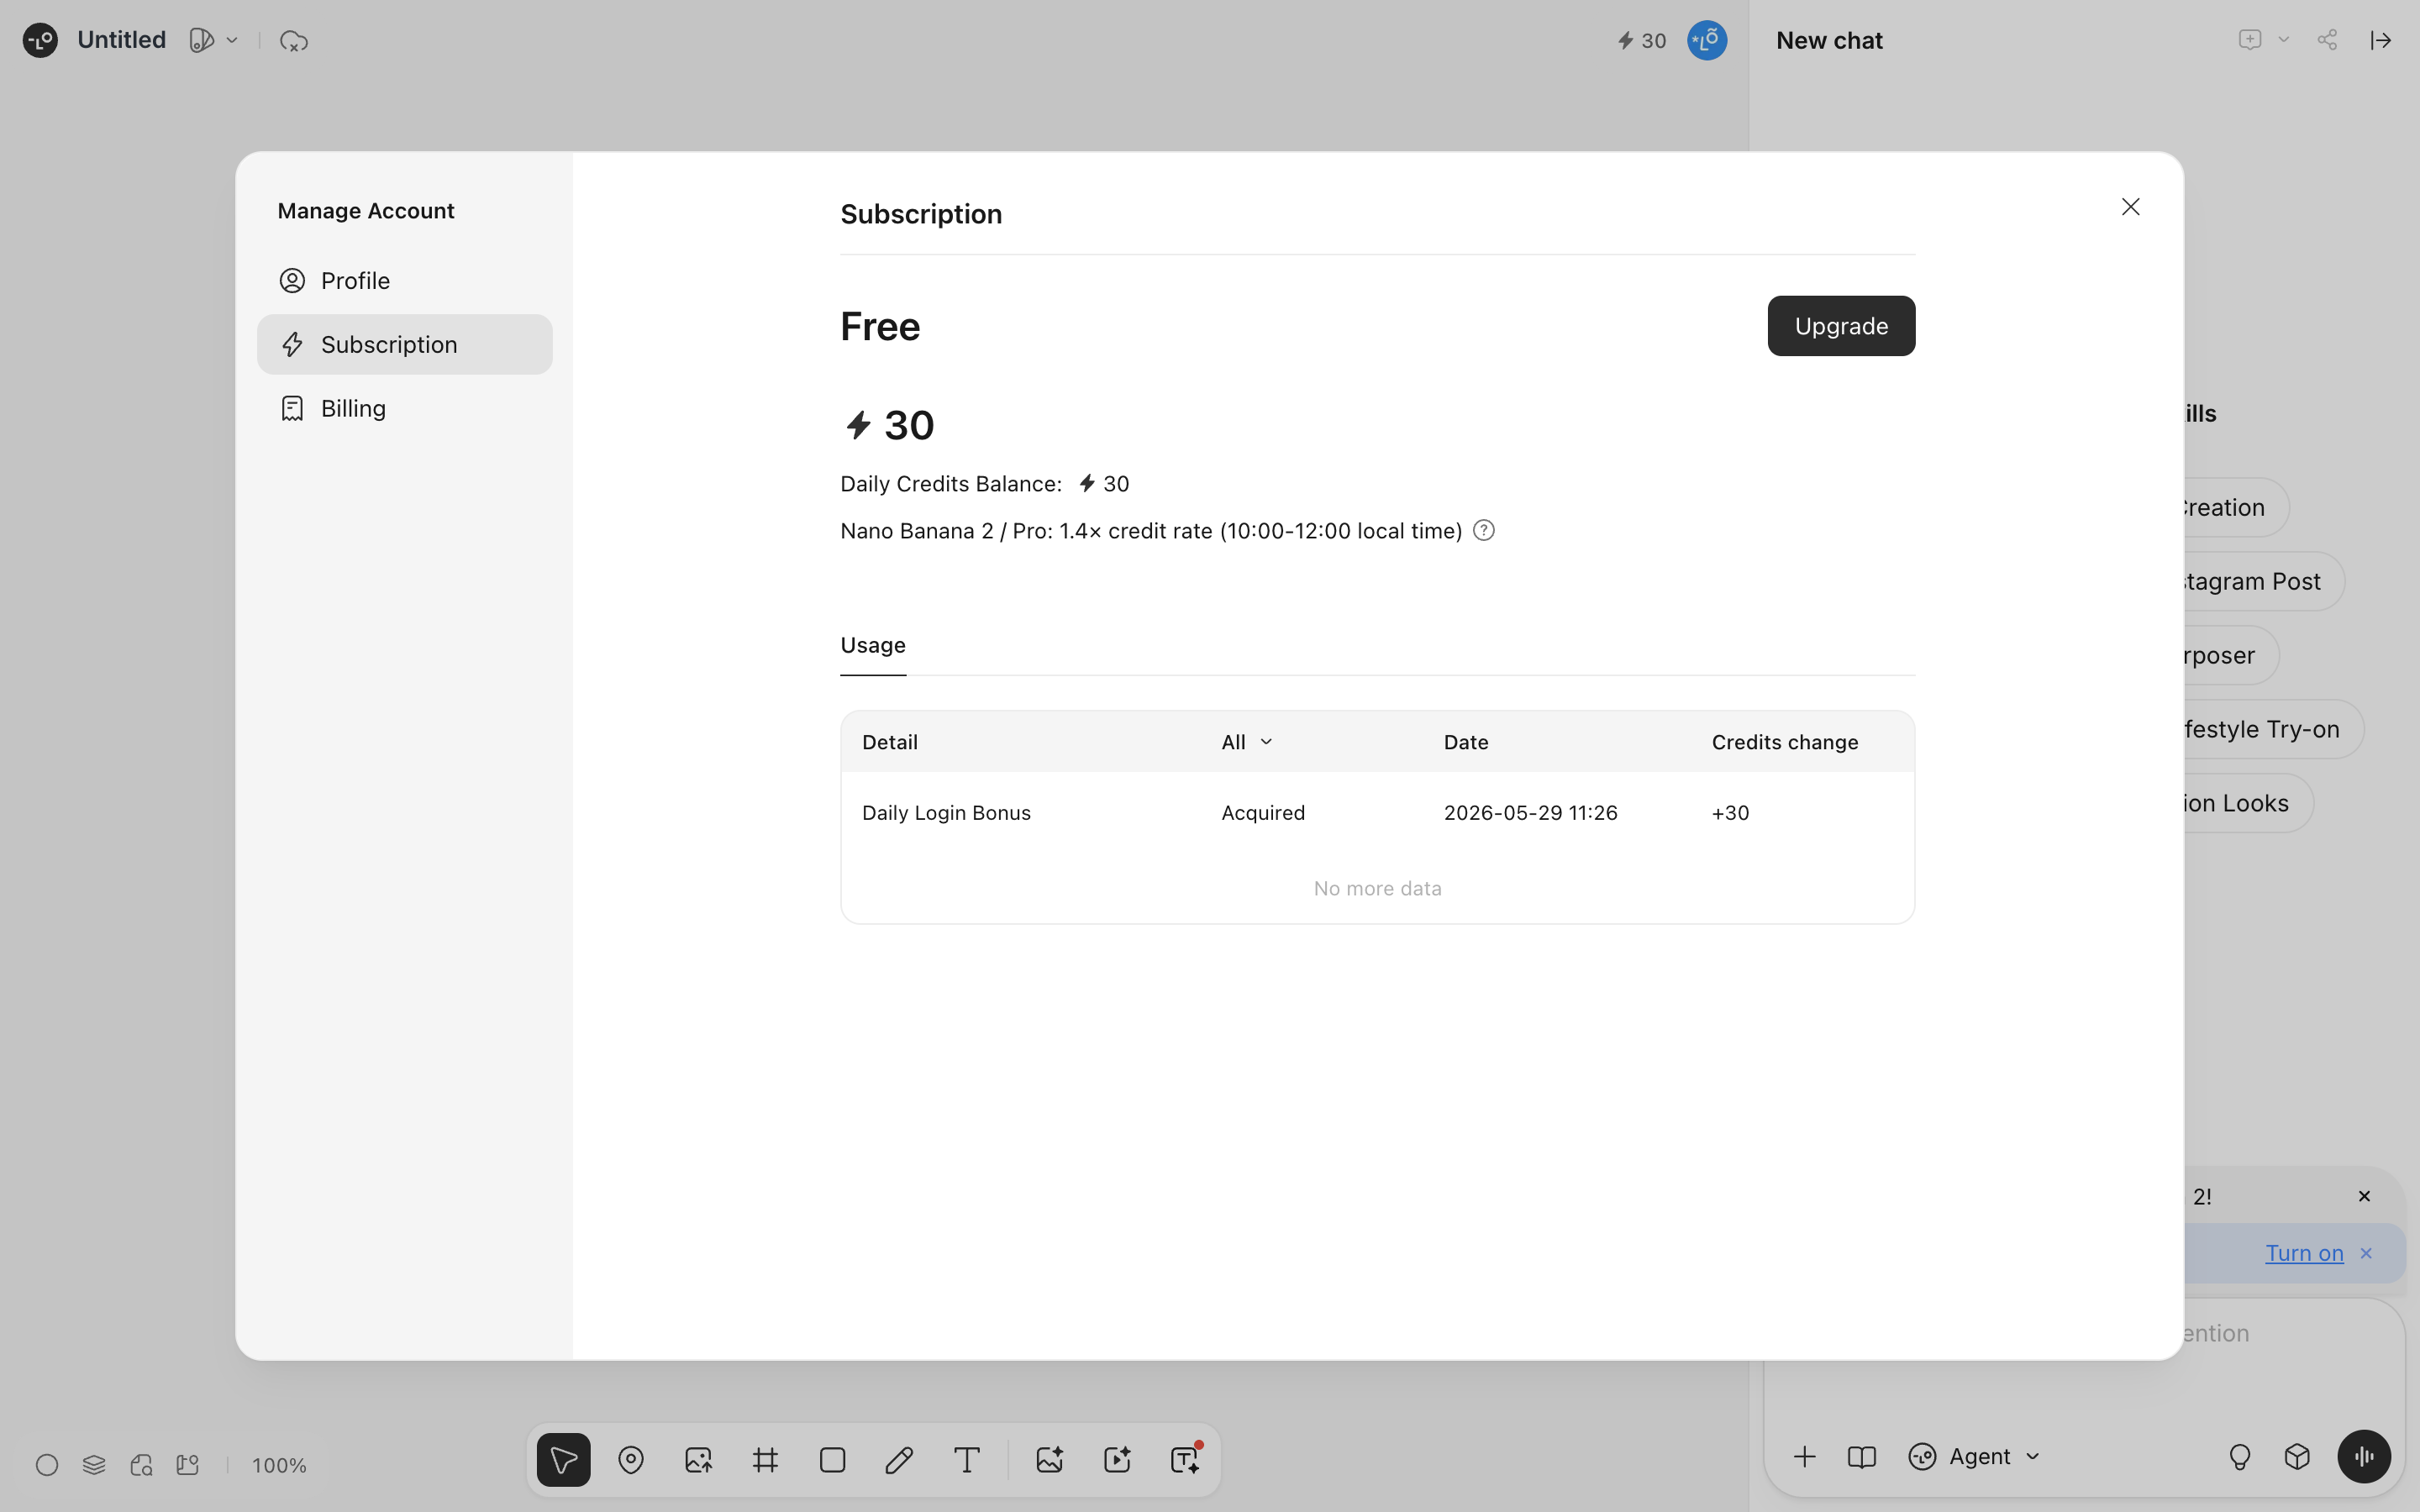Collapse the chat panel with arrow icon
The height and width of the screenshot is (1512, 2420).
2381,40
